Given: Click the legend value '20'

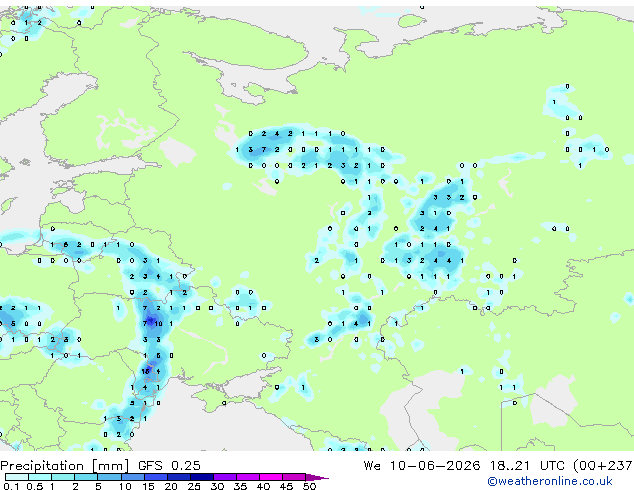Looking at the screenshot, I should pyautogui.click(x=171, y=486).
